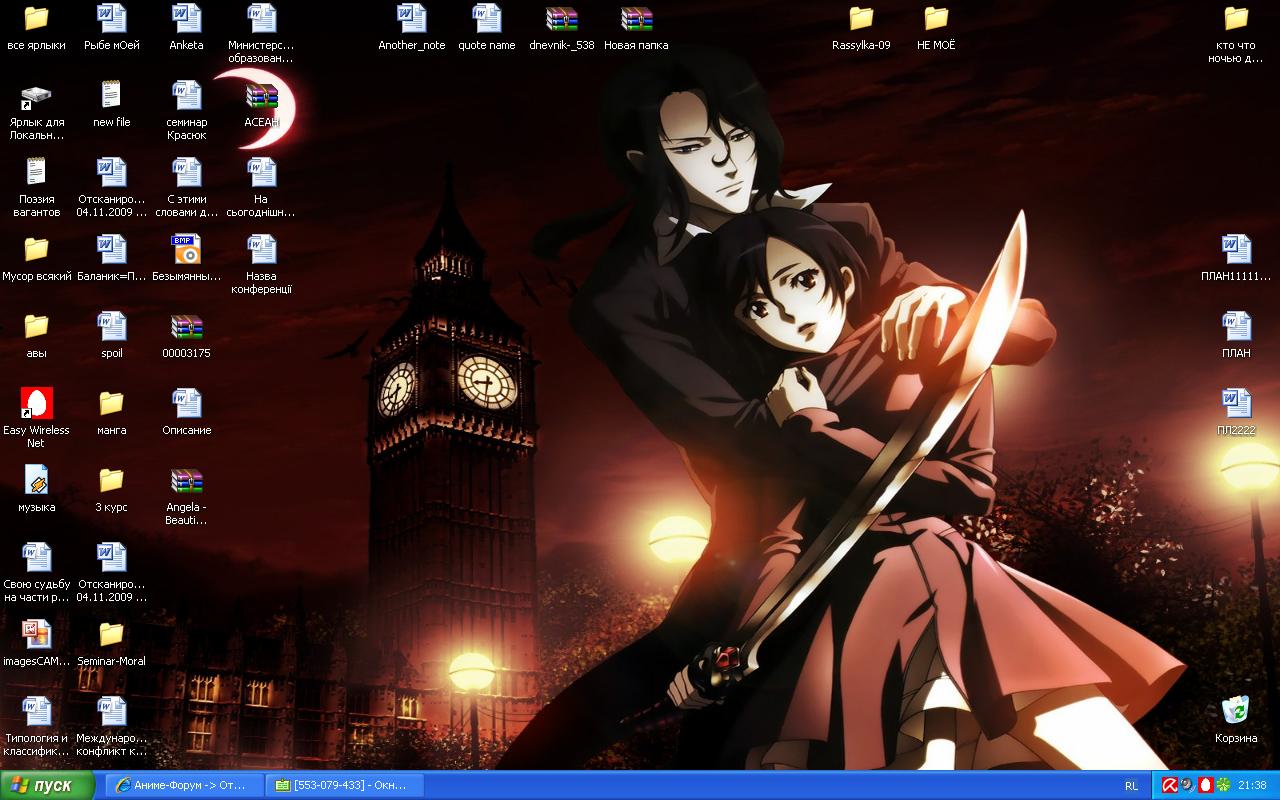Click the 'Безымянны...' BMP image icon
Viewport: 1280px width, 800px height.
[x=186, y=250]
